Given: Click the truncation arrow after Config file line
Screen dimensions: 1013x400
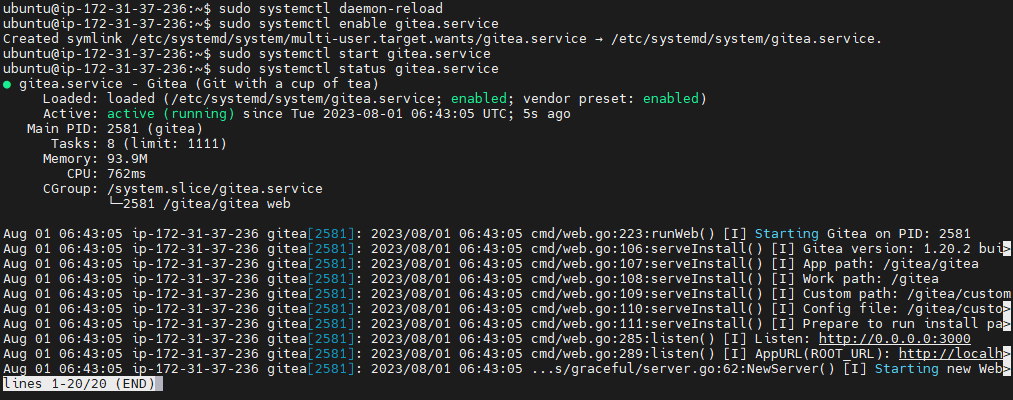Looking at the screenshot, I should 1007,309.
